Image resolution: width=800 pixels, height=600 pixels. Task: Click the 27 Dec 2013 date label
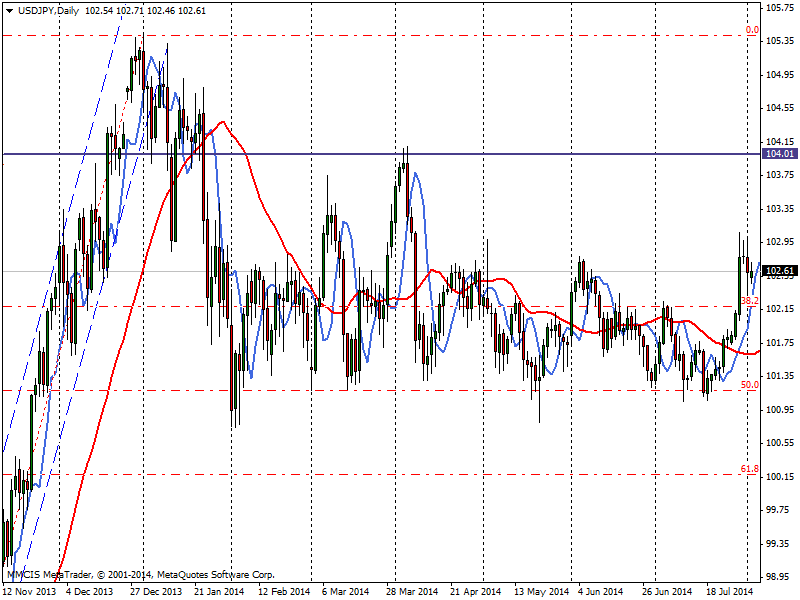(x=156, y=591)
